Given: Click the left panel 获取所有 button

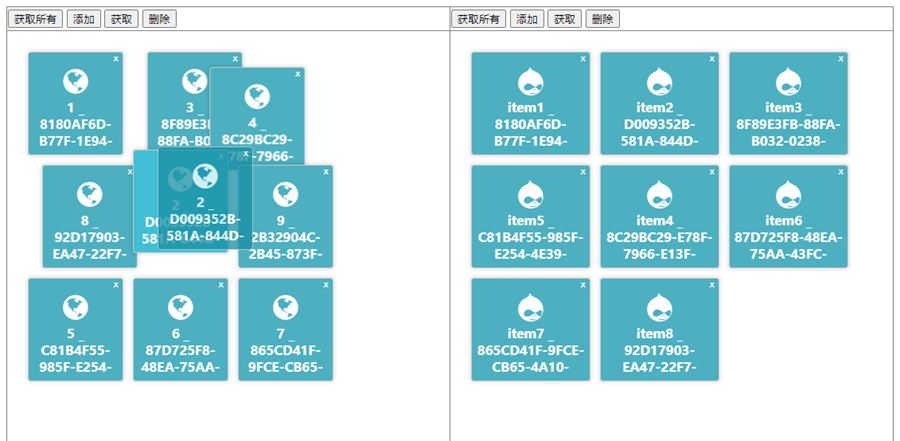Looking at the screenshot, I should (35, 19).
